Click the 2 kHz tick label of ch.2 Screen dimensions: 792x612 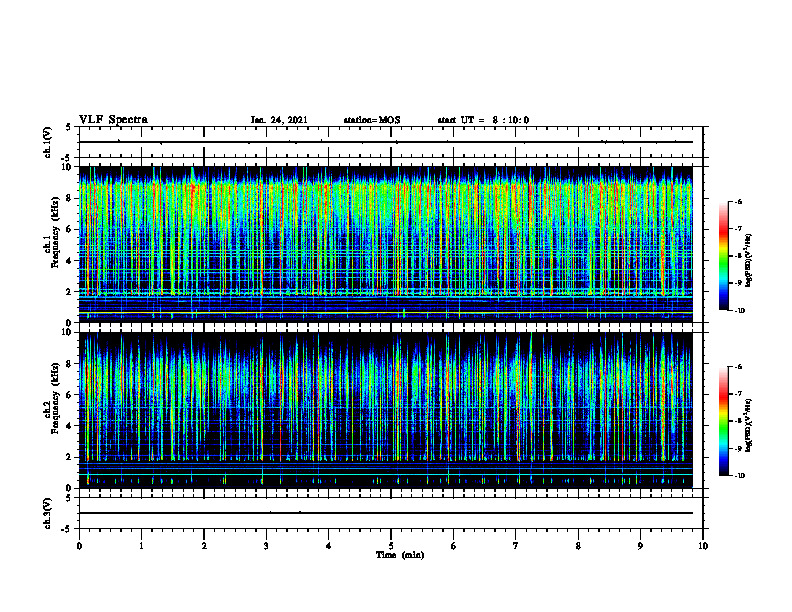point(70,457)
